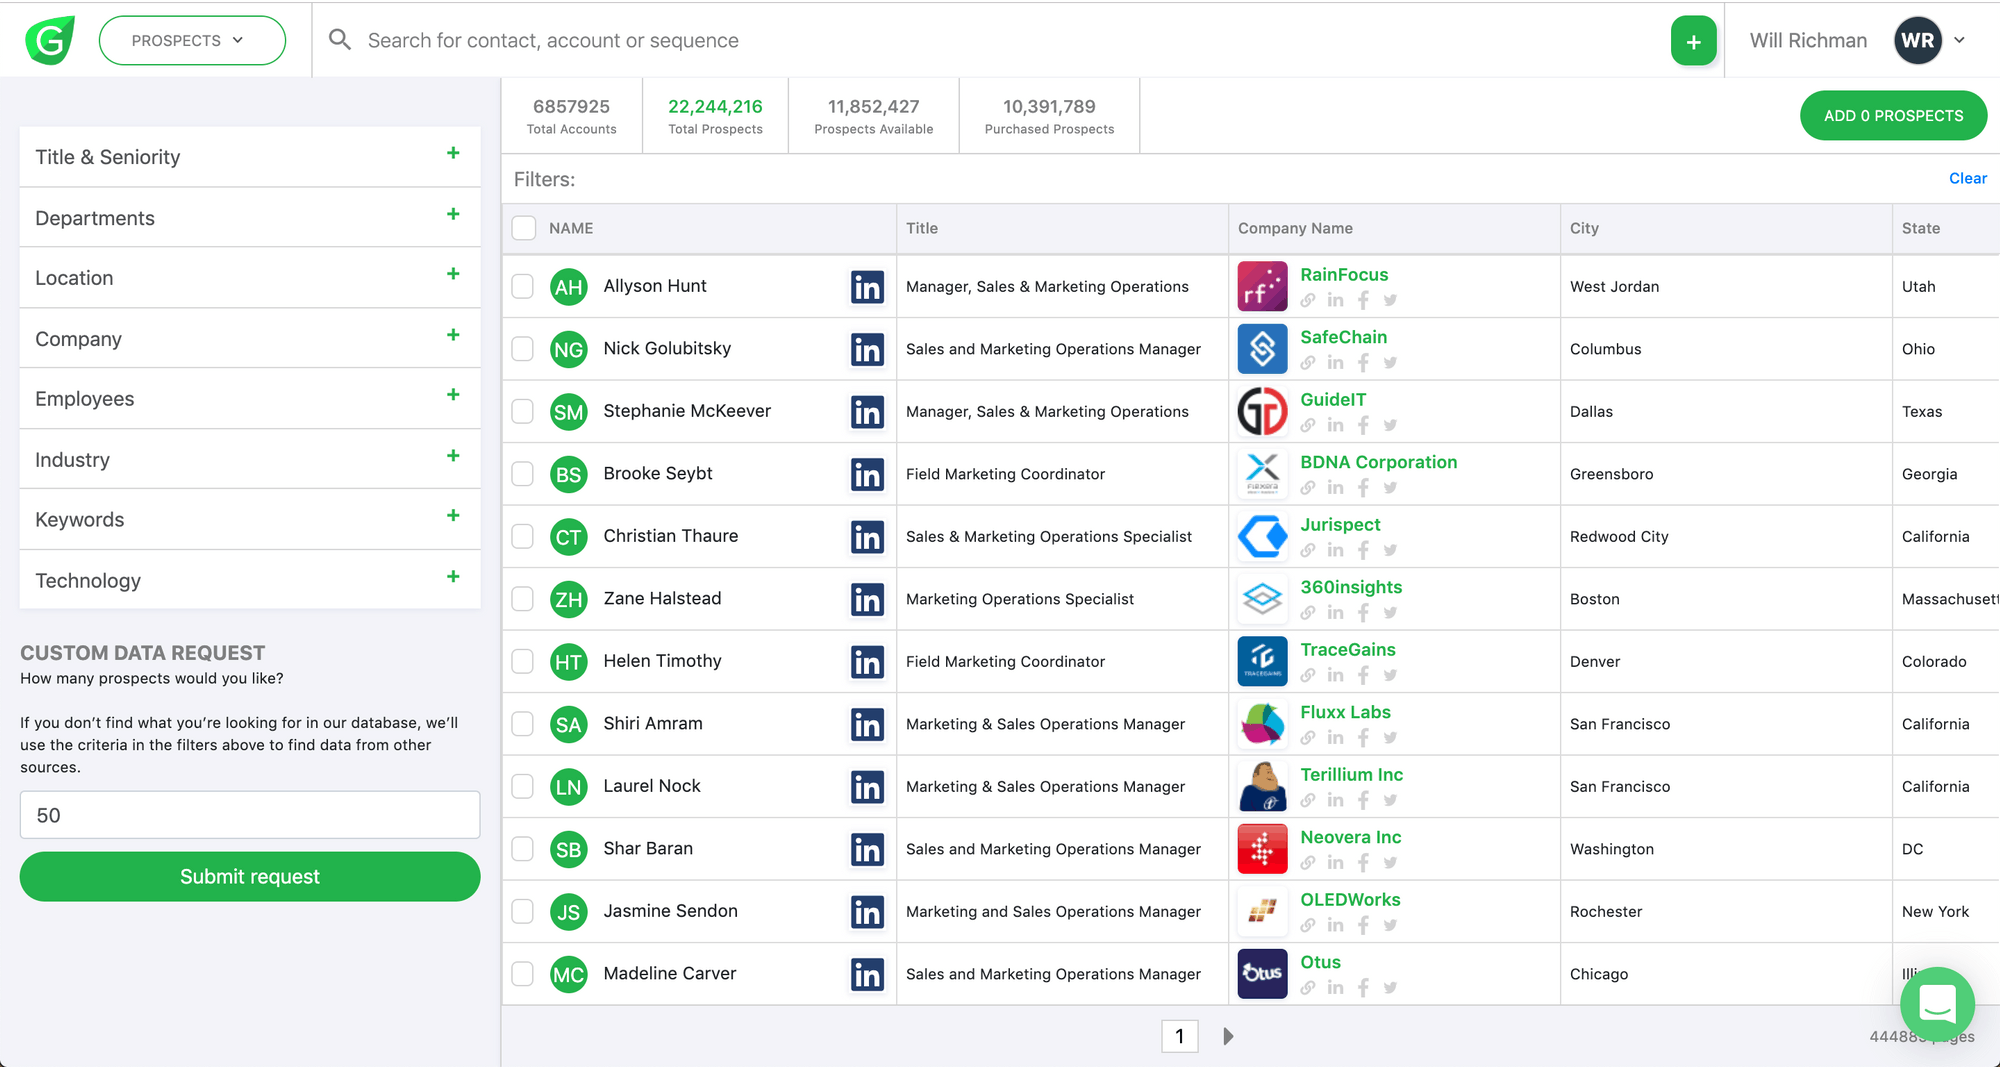Open Shar Baran's LinkedIn icon
The height and width of the screenshot is (1067, 2000).
pos(867,849)
